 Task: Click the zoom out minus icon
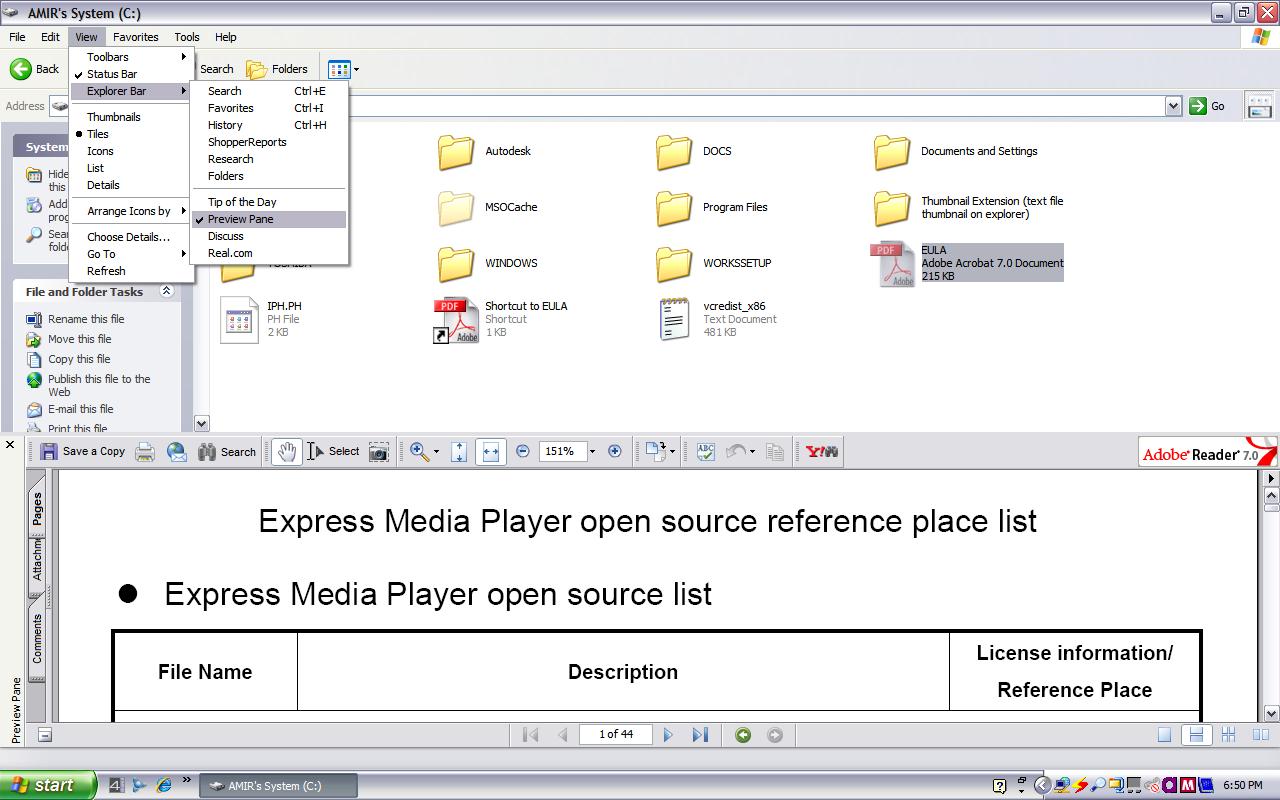pyautogui.click(x=522, y=452)
